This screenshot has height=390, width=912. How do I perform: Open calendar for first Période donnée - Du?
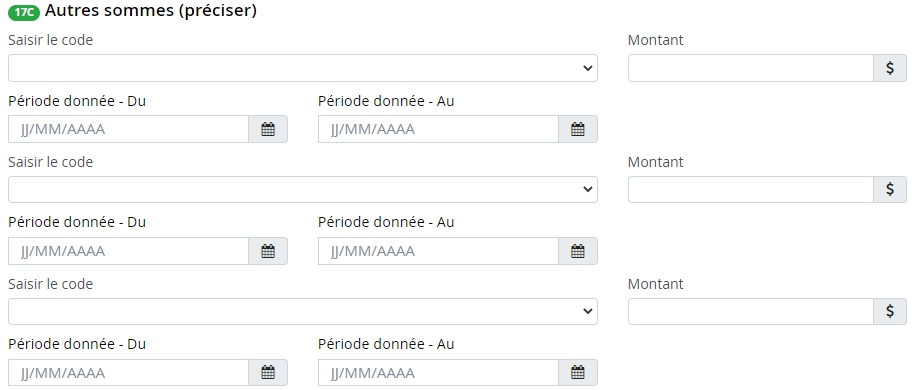(268, 129)
